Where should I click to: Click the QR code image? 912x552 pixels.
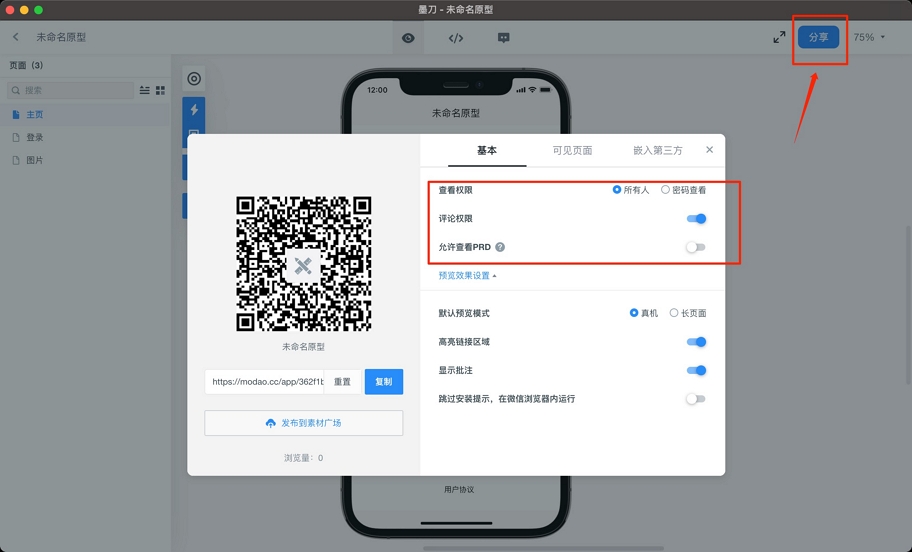pyautogui.click(x=304, y=263)
